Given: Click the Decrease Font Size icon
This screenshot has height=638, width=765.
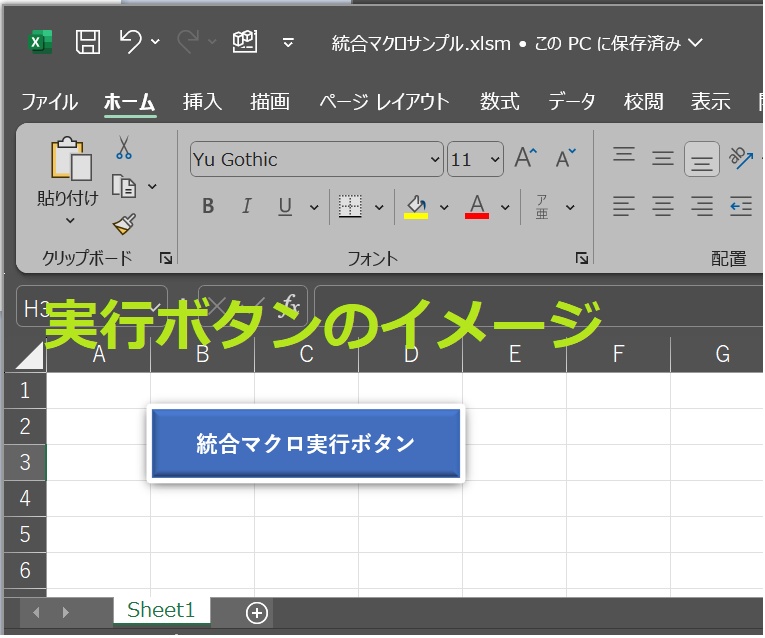Looking at the screenshot, I should (x=565, y=158).
